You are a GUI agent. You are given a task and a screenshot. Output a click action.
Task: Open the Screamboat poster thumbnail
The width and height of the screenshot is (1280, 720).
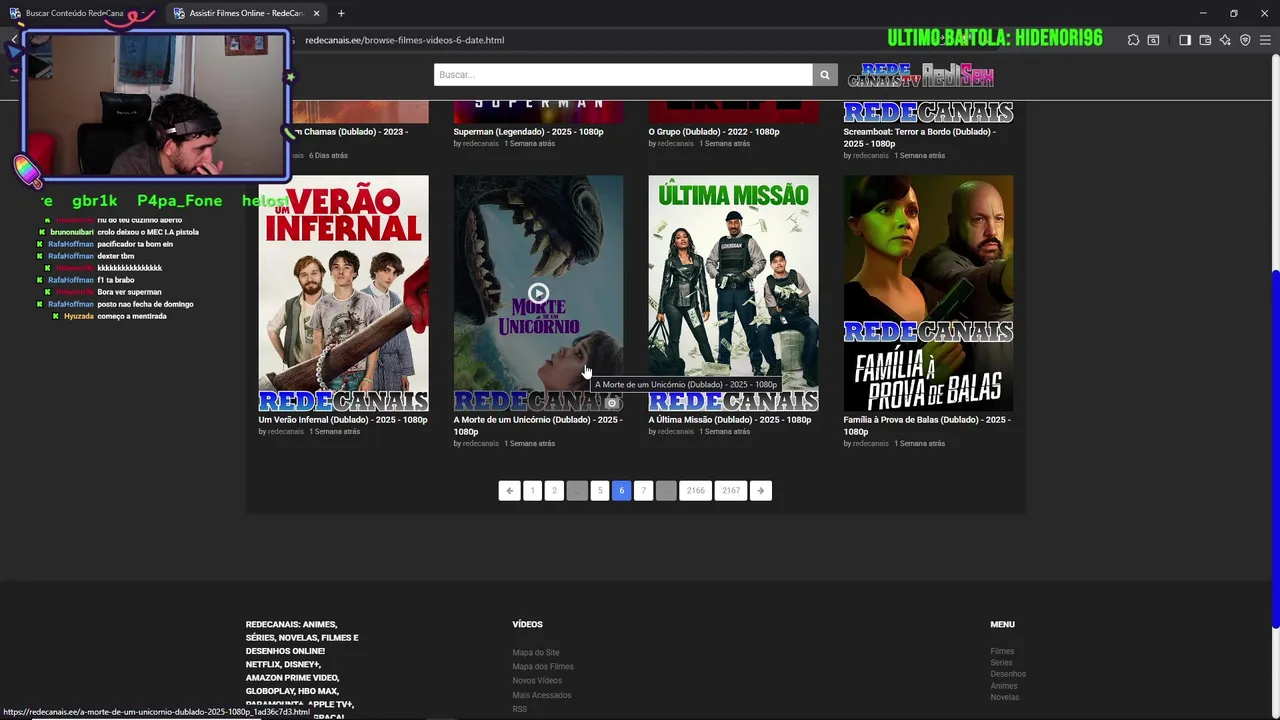[928, 111]
